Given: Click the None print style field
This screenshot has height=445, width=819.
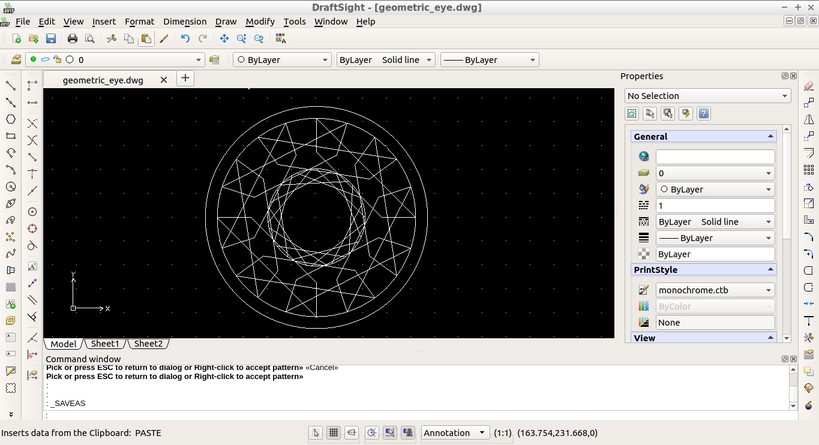Looking at the screenshot, I should coord(715,322).
